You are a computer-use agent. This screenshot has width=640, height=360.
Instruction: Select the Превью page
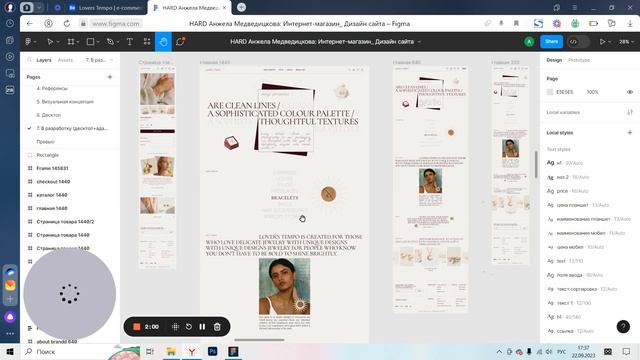(x=45, y=142)
